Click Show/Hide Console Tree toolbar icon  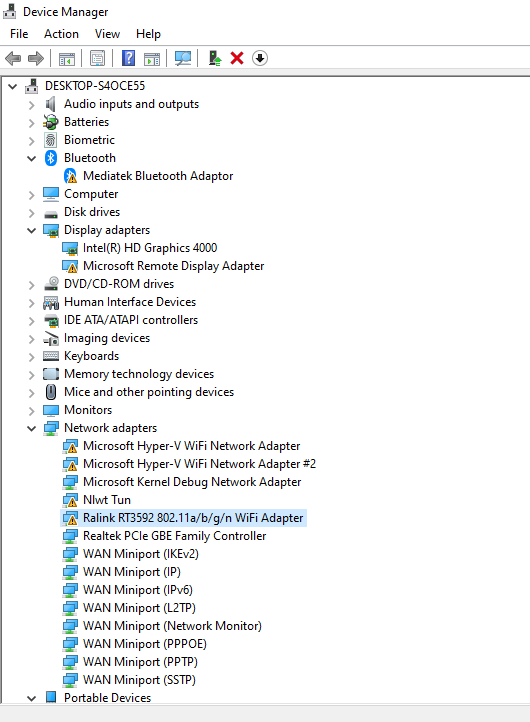[67, 58]
